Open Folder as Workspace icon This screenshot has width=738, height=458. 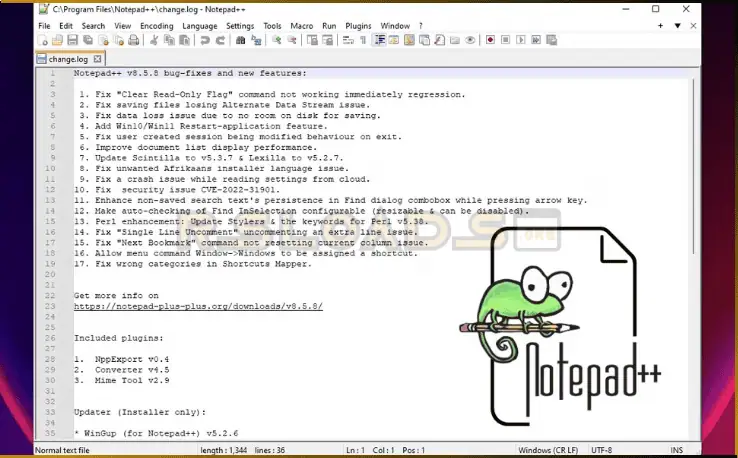455,40
